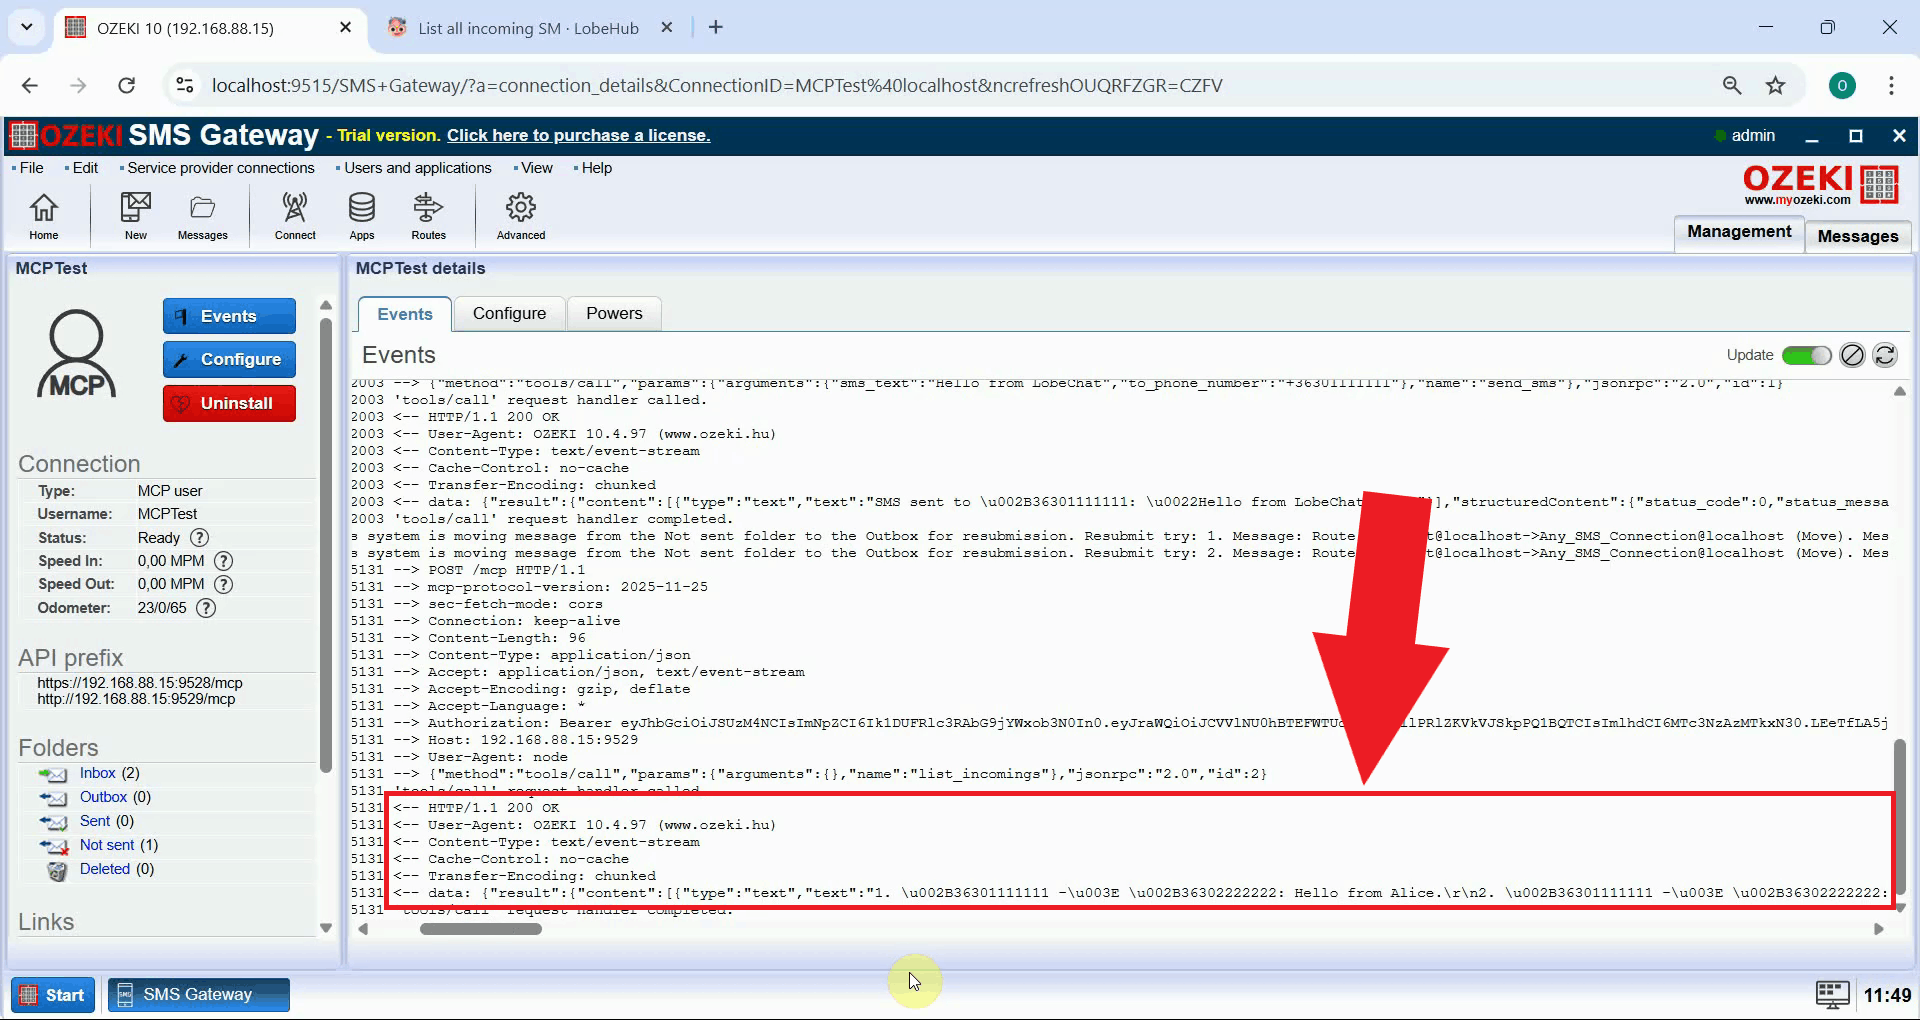This screenshot has height=1020, width=1920.
Task: Click the OZEKI myozeki.com logo
Action: click(x=1821, y=185)
